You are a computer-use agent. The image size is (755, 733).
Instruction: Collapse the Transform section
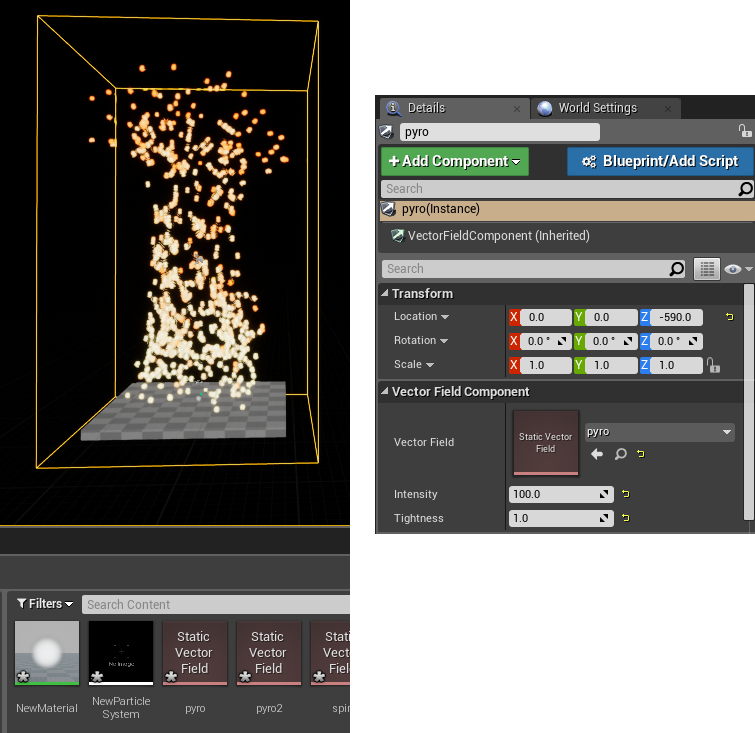click(x=385, y=293)
